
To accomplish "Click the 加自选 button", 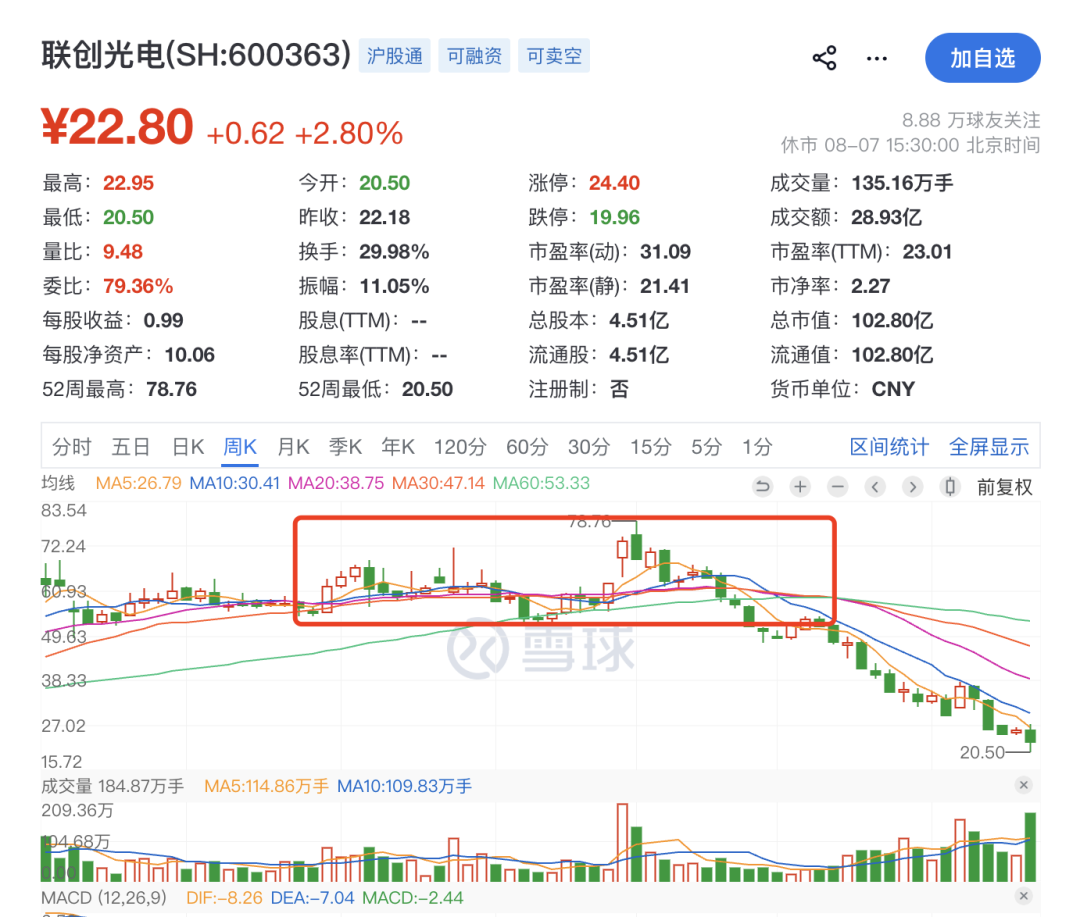I will click(982, 58).
